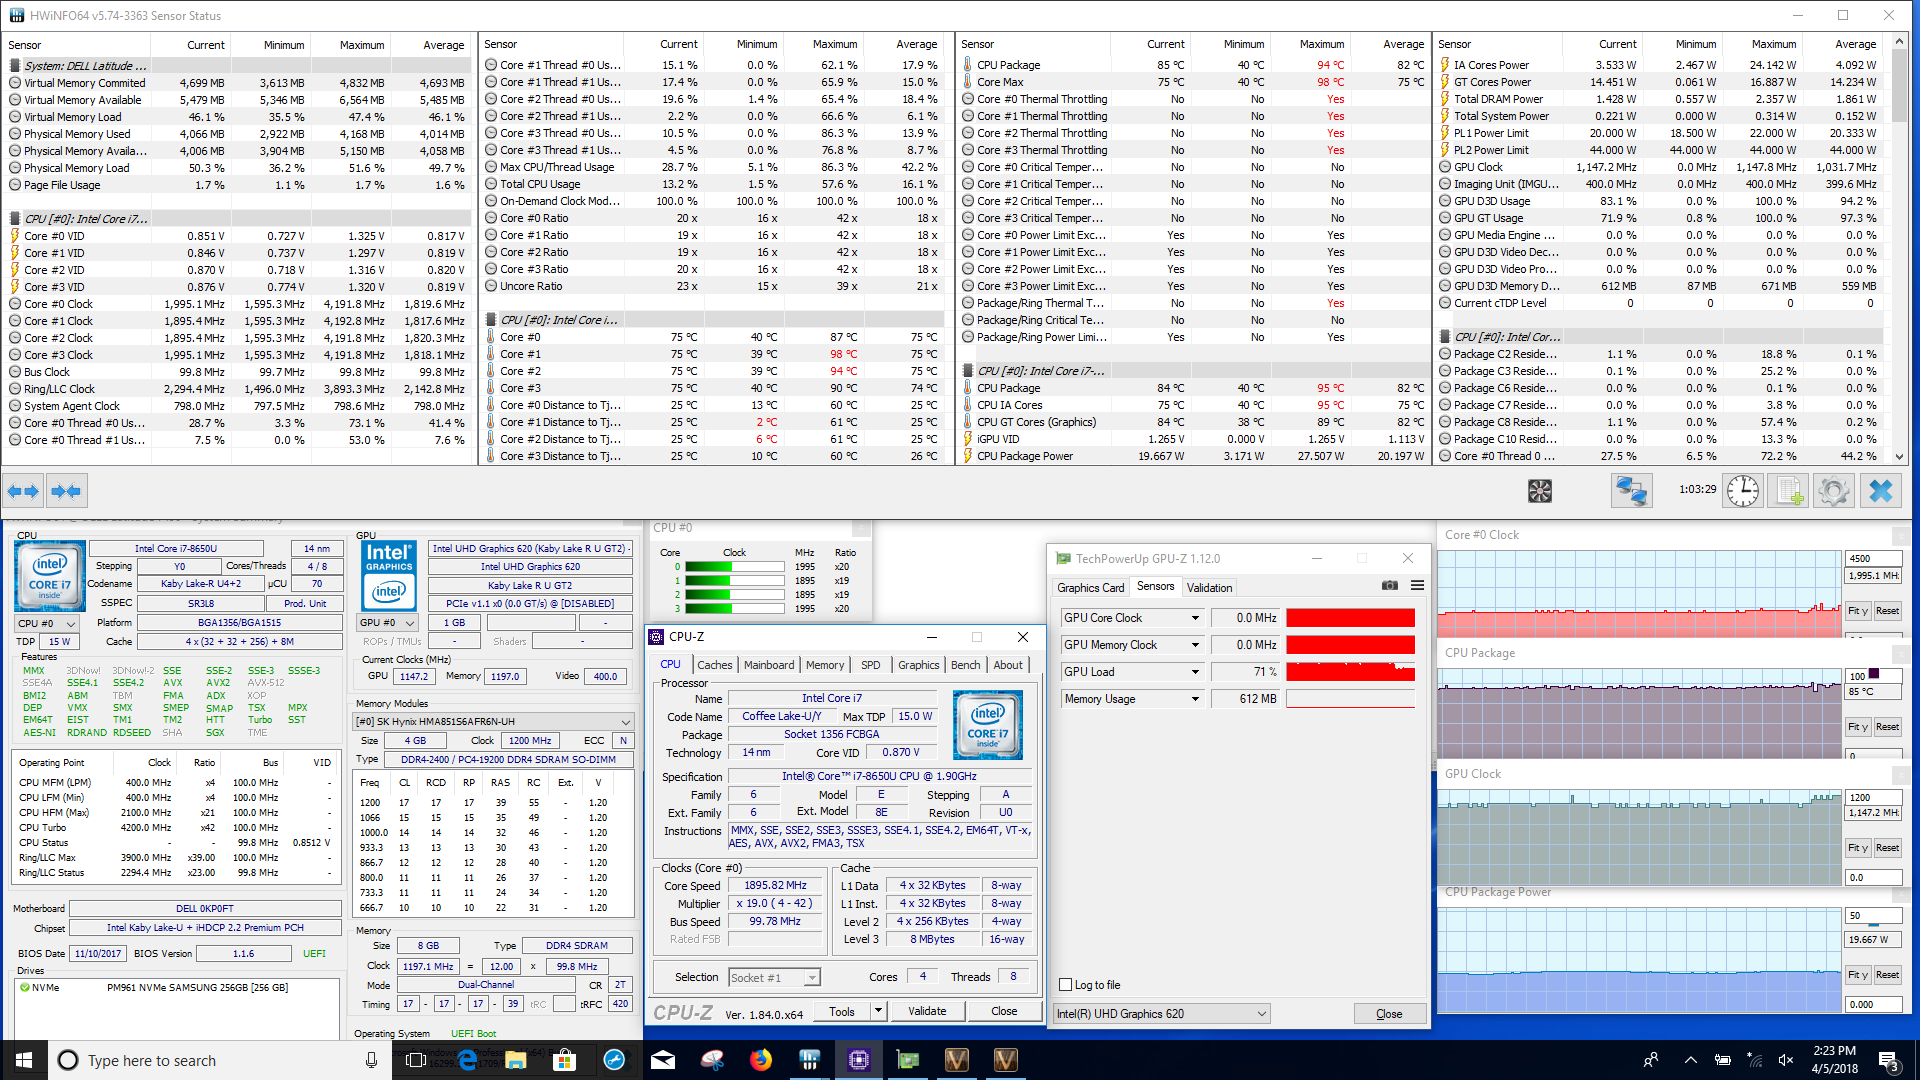1920x1080 pixels.
Task: Expand the GPU Load sensor dropdown
Action: pos(1195,672)
